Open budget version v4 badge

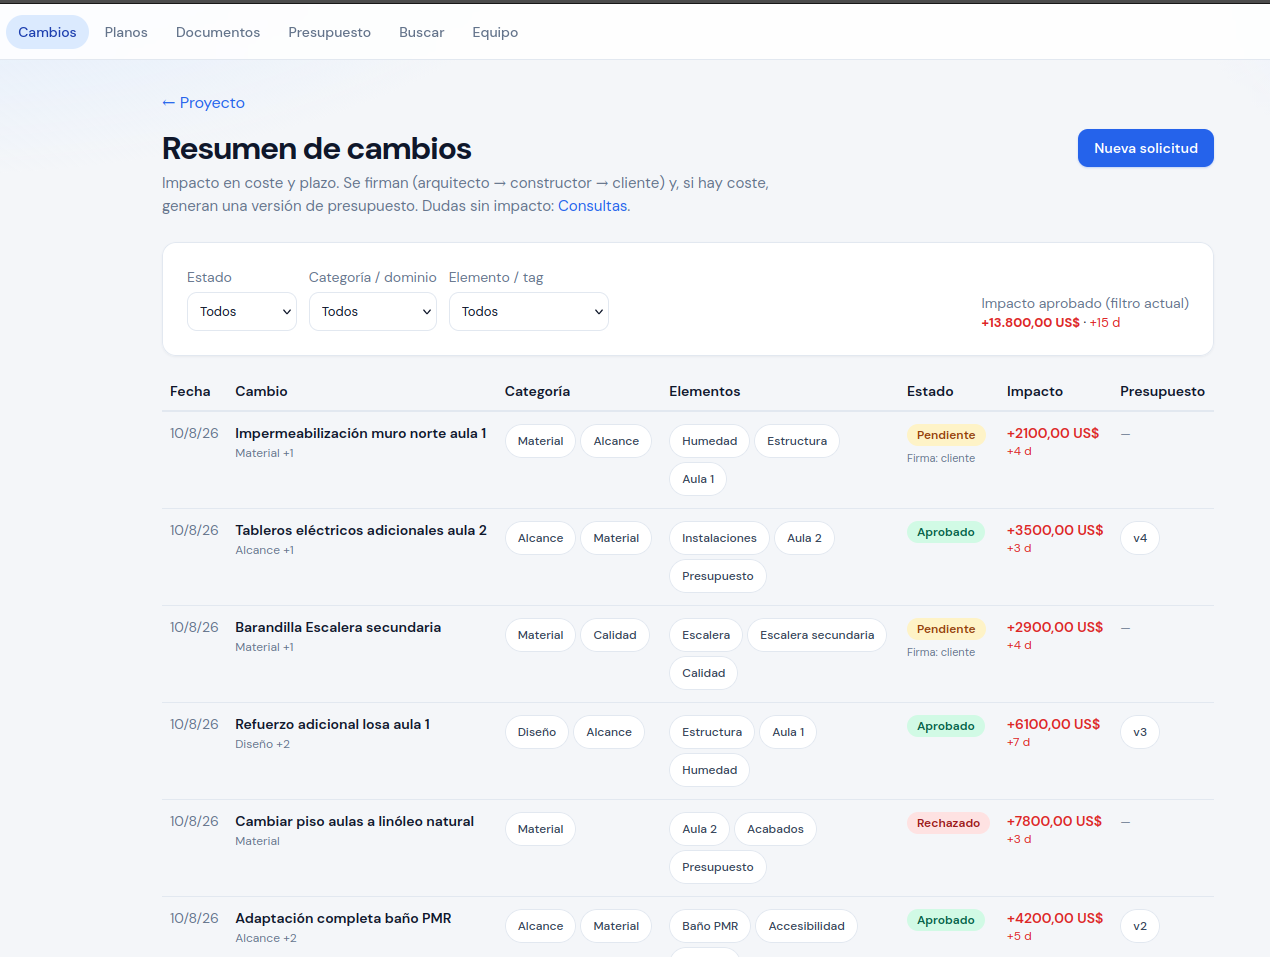click(x=1140, y=538)
